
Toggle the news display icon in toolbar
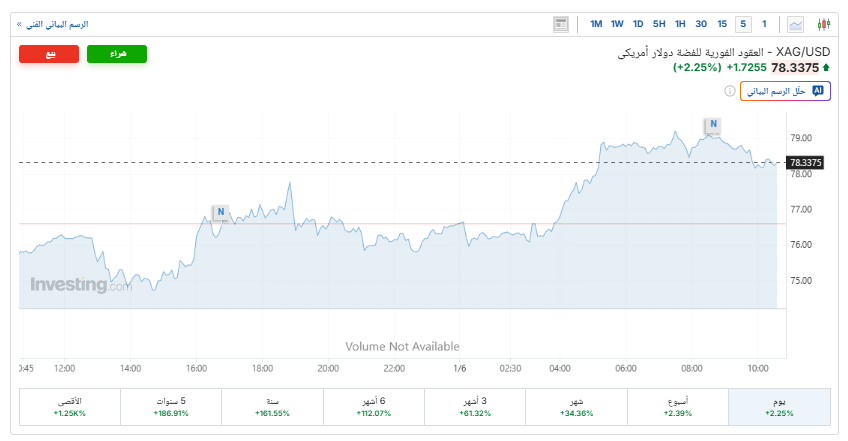560,24
